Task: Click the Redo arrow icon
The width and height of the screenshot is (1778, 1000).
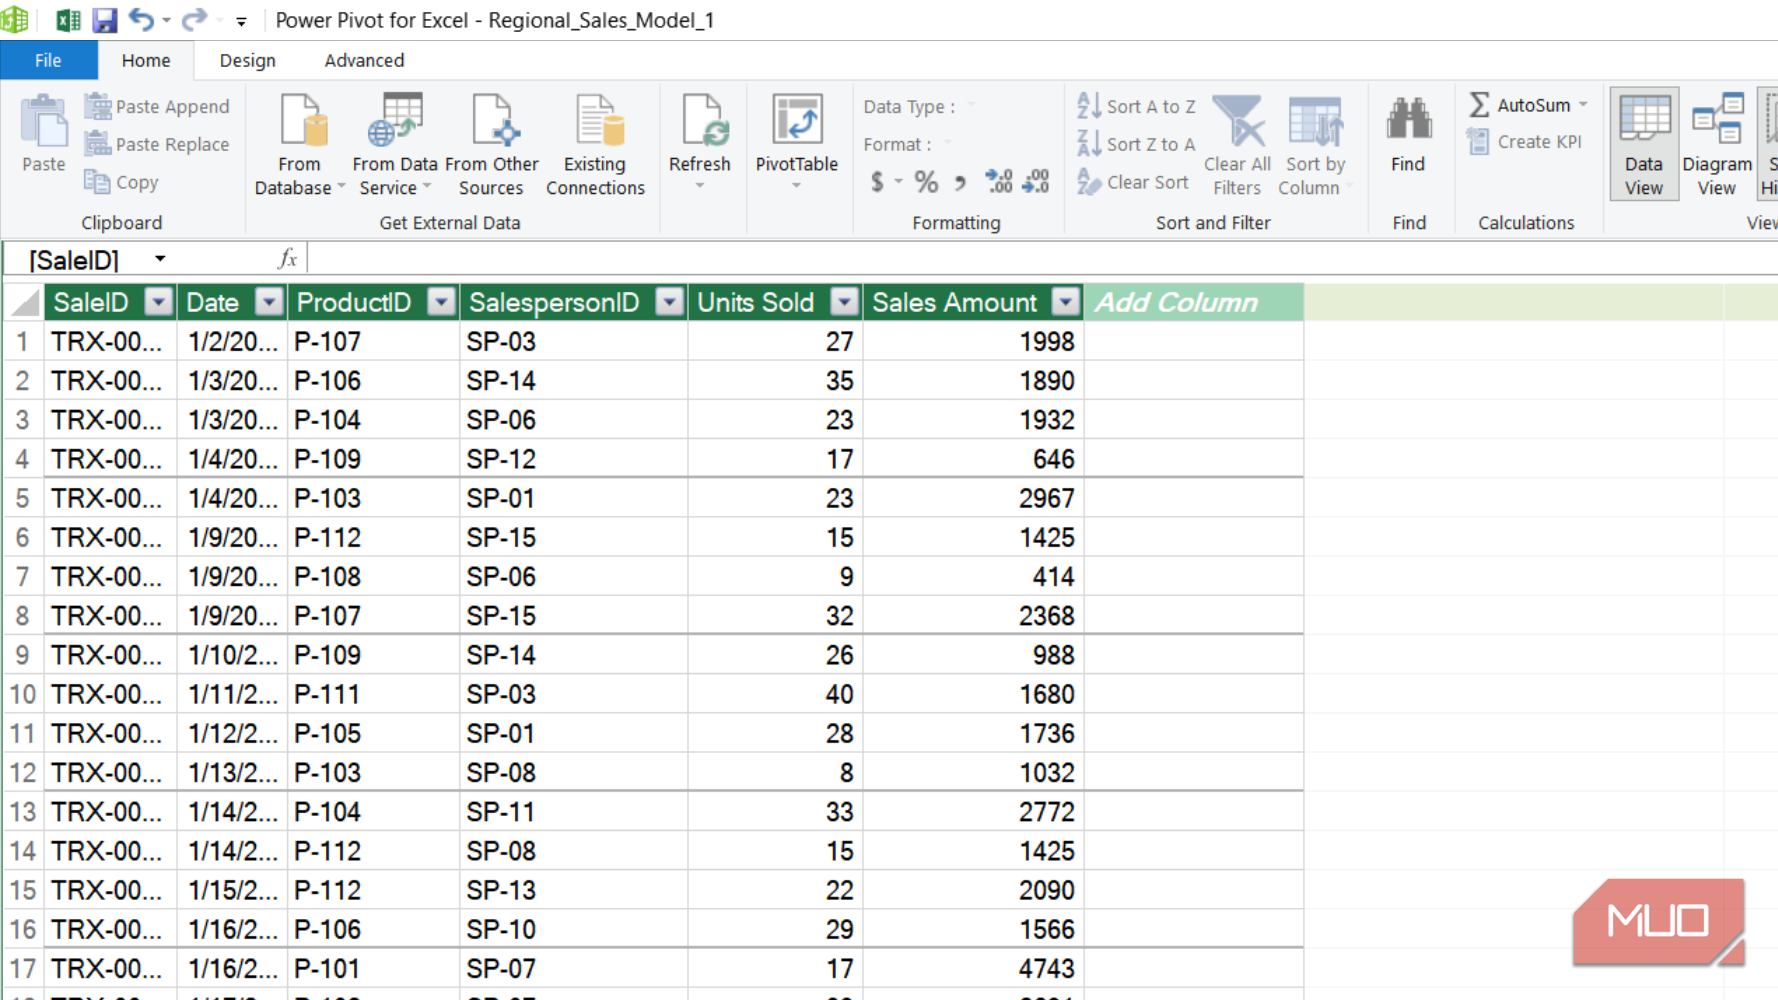Action: (194, 19)
